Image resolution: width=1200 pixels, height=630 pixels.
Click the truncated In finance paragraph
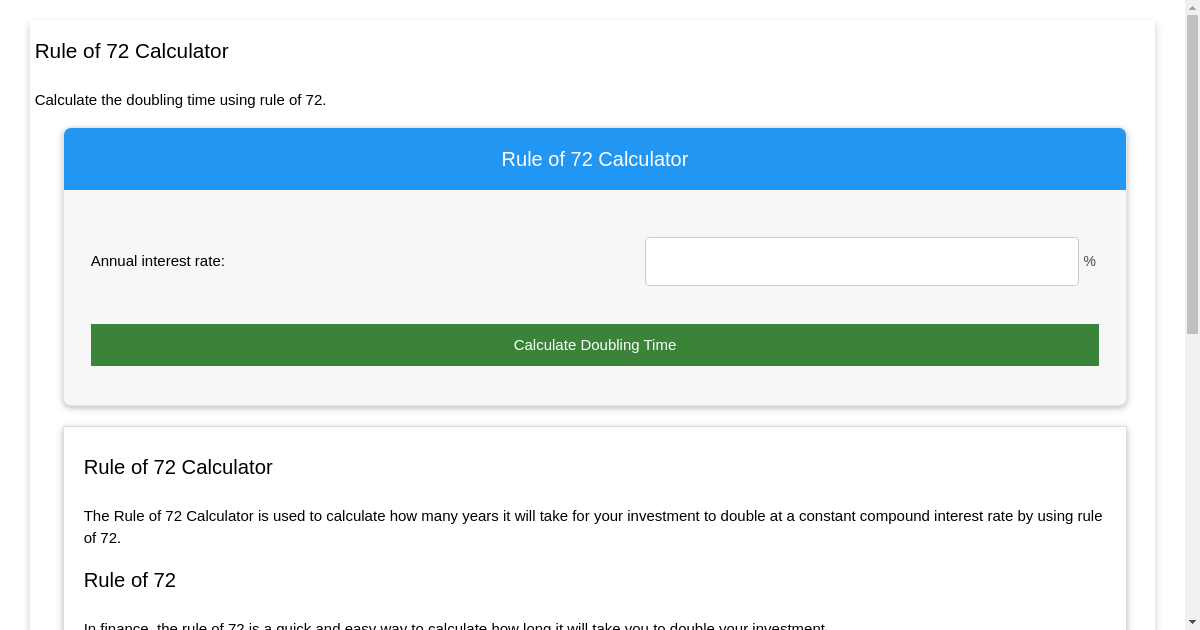[456, 626]
